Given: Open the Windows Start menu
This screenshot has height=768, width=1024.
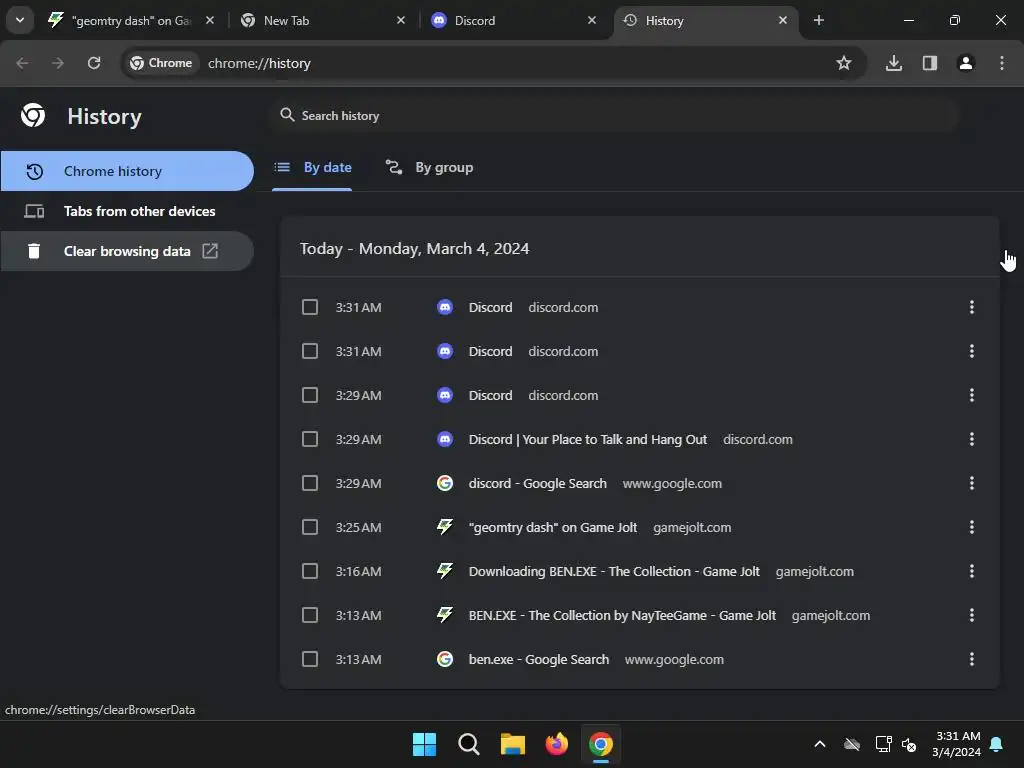Looking at the screenshot, I should (x=424, y=744).
